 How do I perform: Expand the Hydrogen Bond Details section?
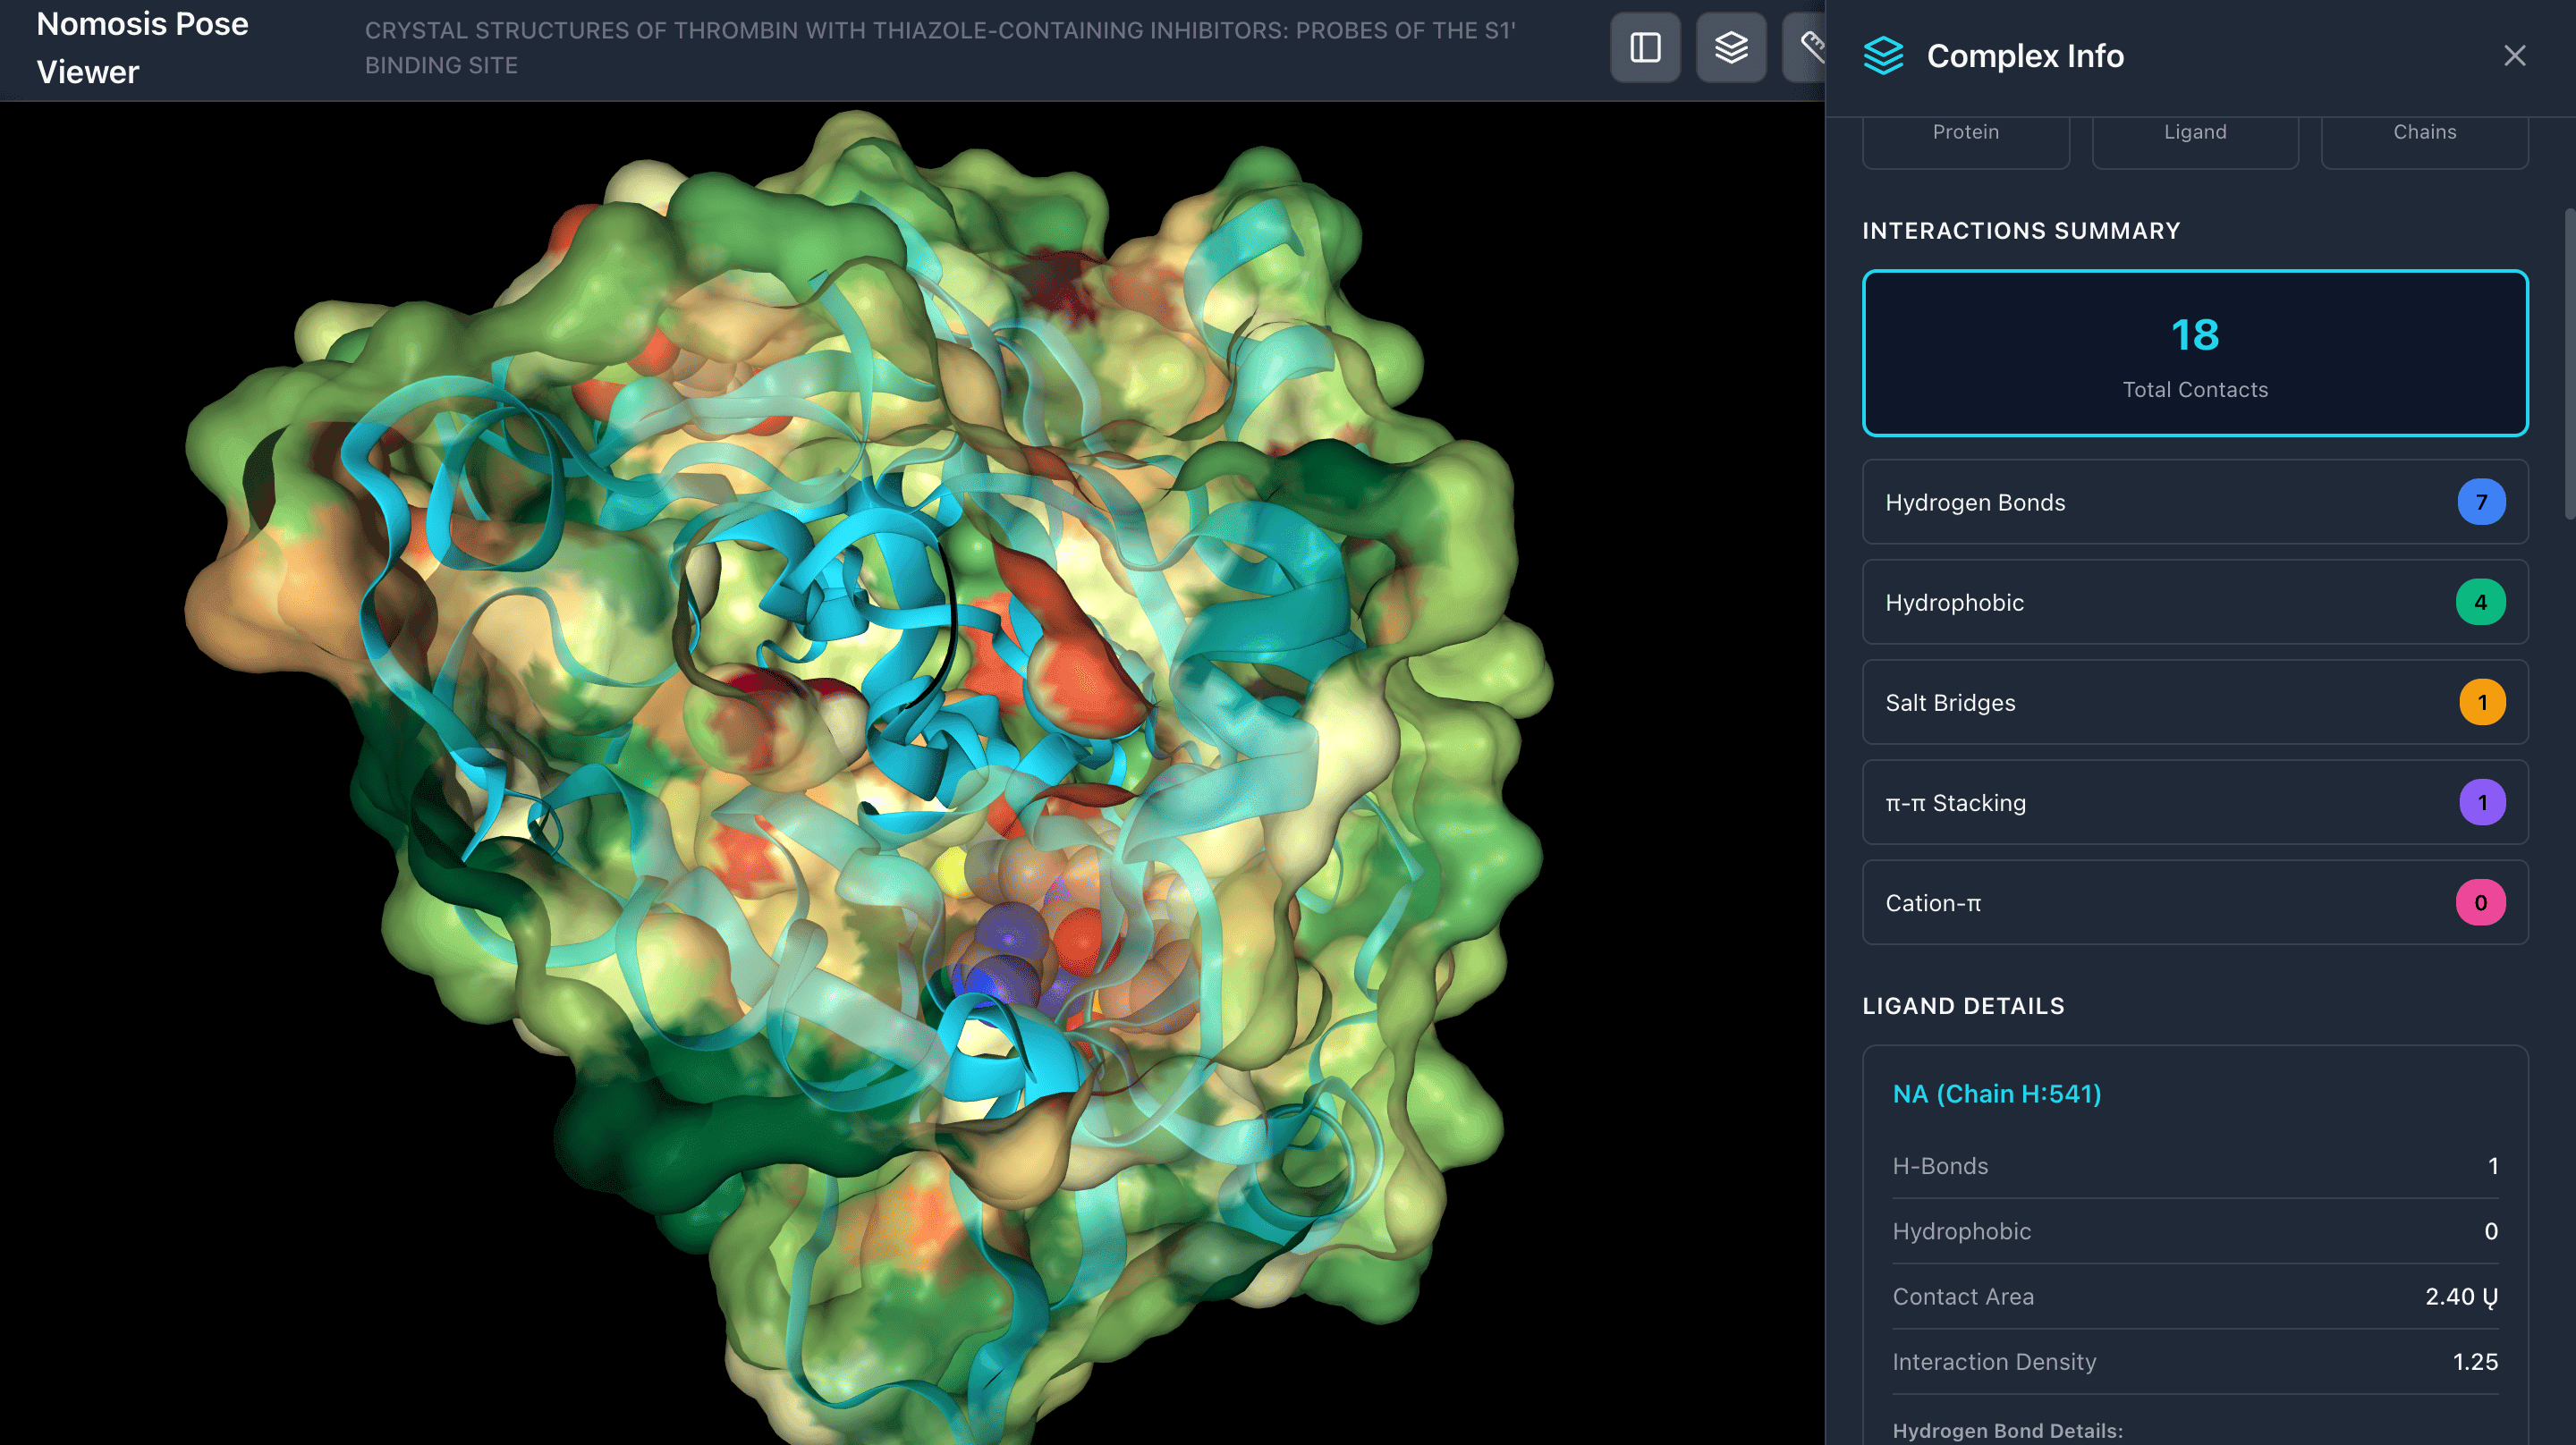(2007, 1430)
